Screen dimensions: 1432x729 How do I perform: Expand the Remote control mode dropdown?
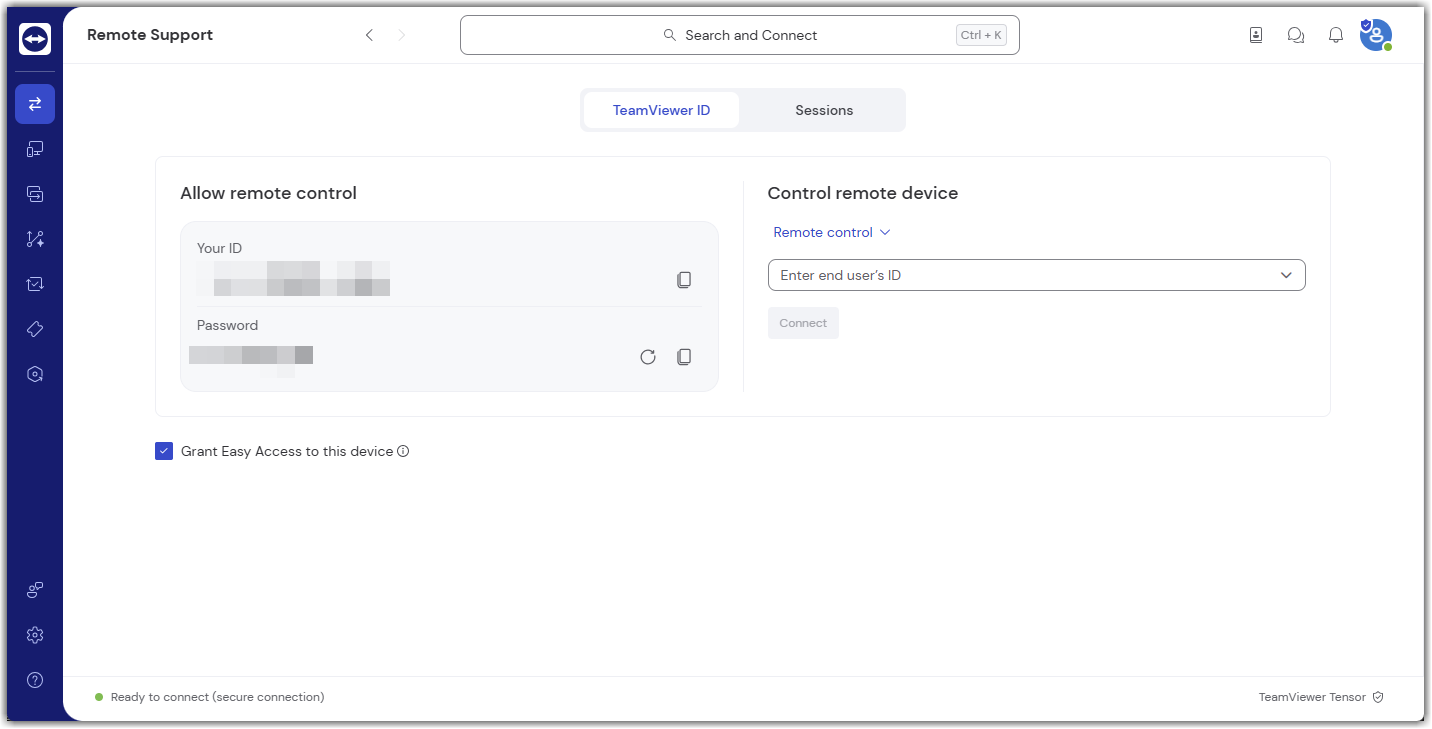pos(831,232)
